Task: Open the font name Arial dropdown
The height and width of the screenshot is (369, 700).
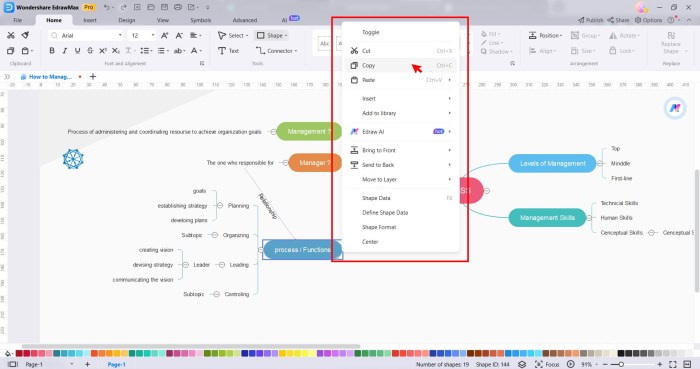Action: point(120,35)
